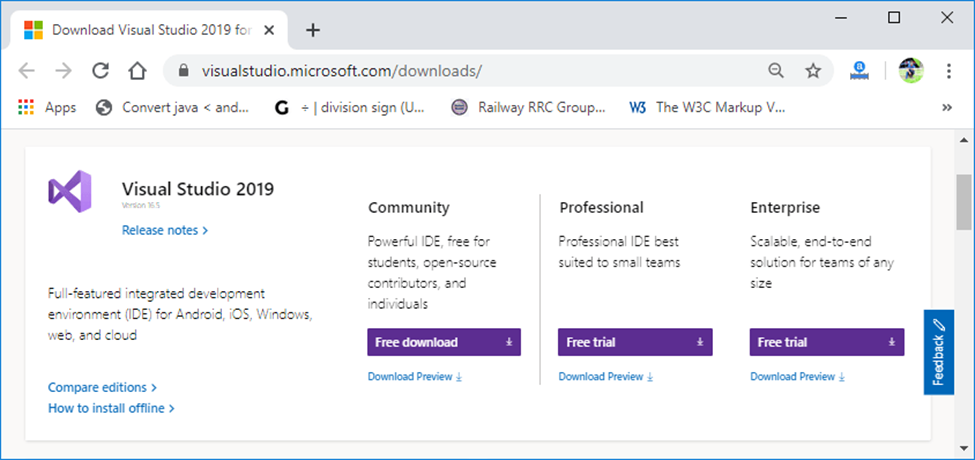Open the Railway RRC Group bookmark
The image size is (975, 460).
(x=528, y=108)
